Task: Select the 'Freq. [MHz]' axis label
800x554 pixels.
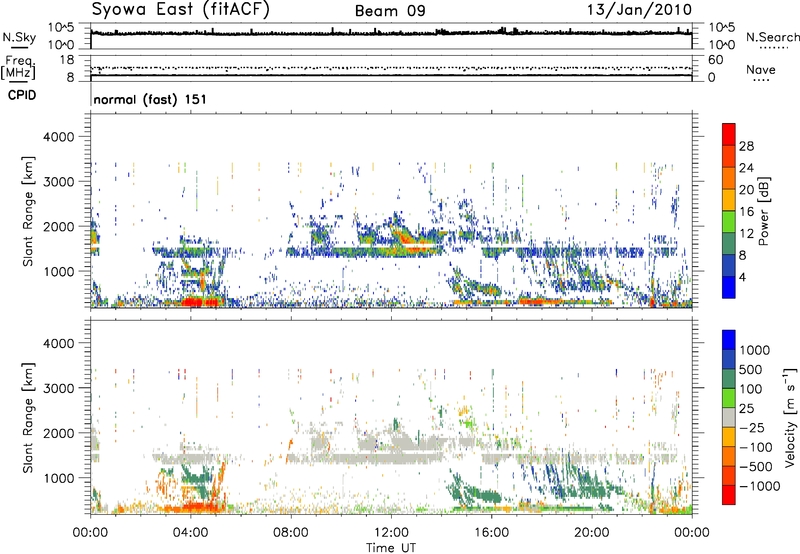Action: click(x=19, y=68)
